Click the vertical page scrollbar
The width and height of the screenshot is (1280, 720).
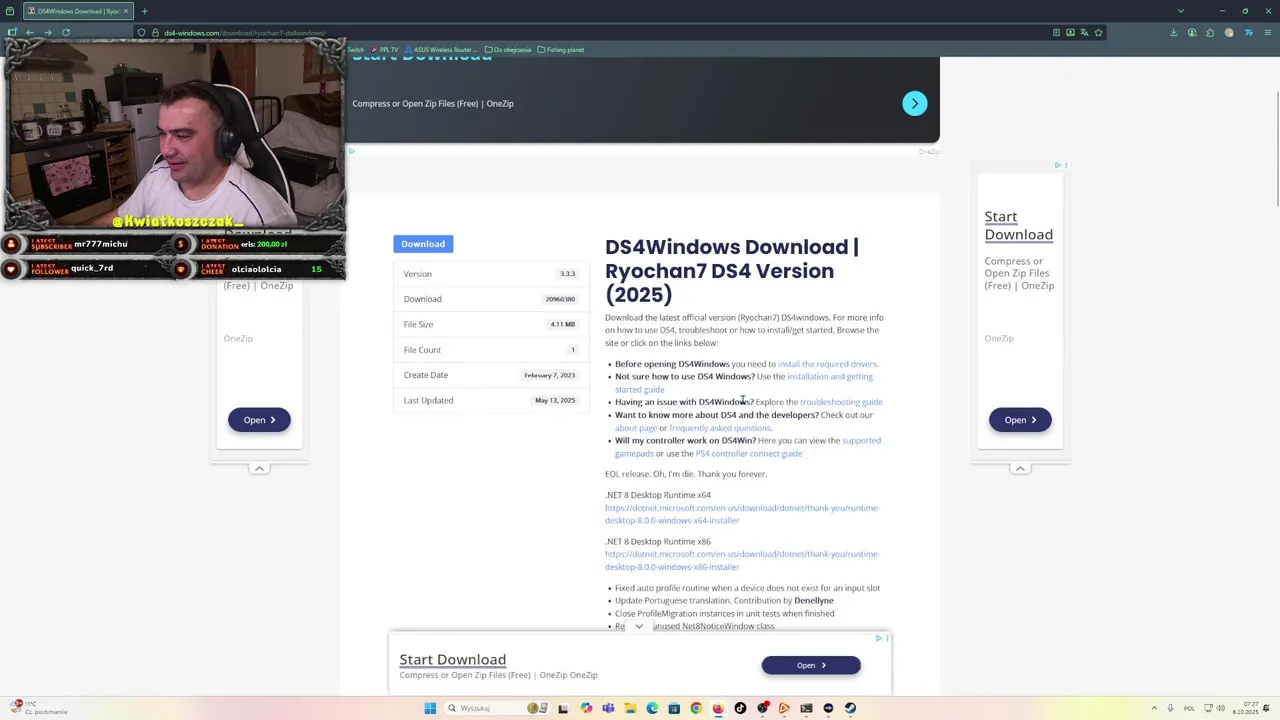1276,150
